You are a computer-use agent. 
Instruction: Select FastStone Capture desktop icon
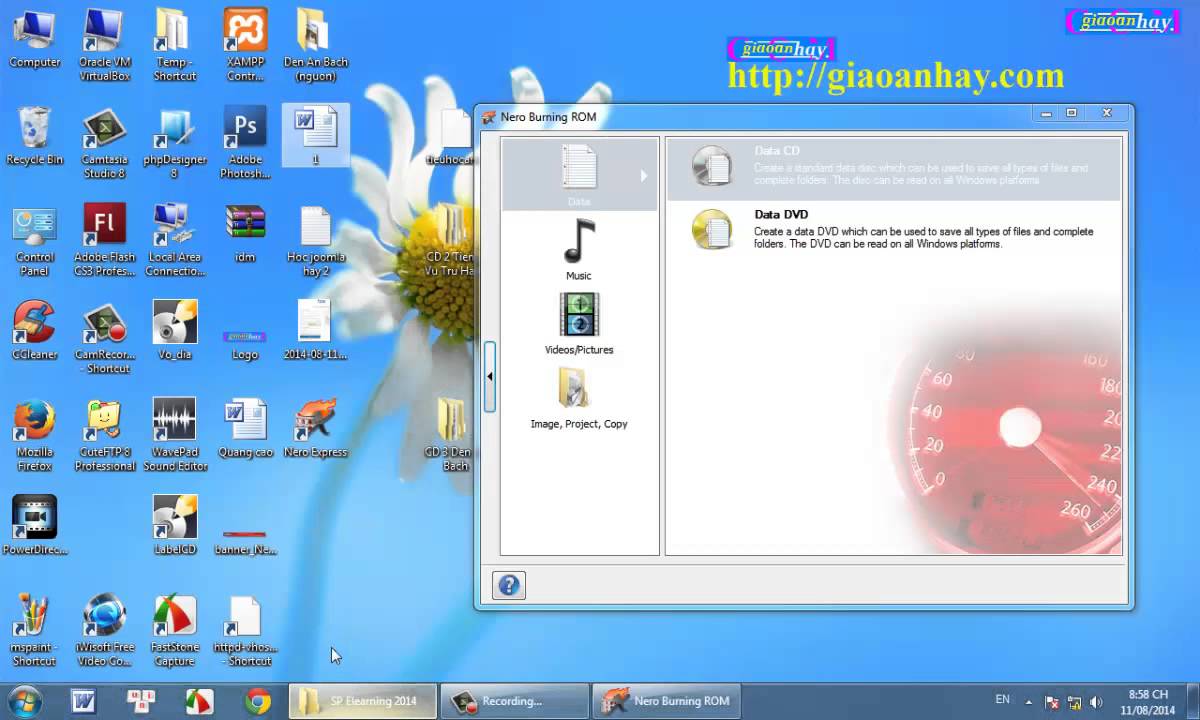coord(175,630)
